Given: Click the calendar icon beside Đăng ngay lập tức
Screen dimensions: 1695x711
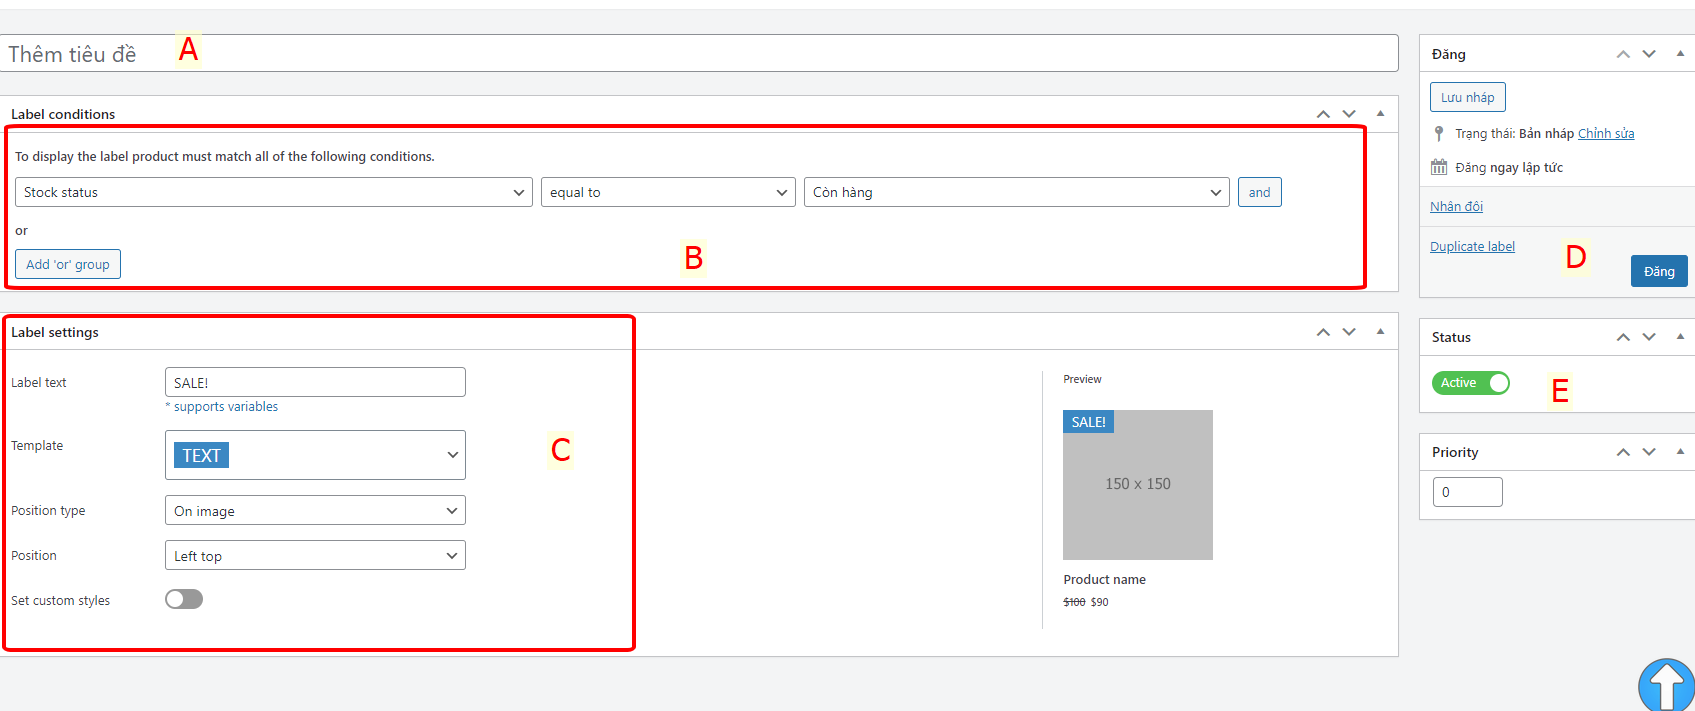Looking at the screenshot, I should pyautogui.click(x=1439, y=167).
